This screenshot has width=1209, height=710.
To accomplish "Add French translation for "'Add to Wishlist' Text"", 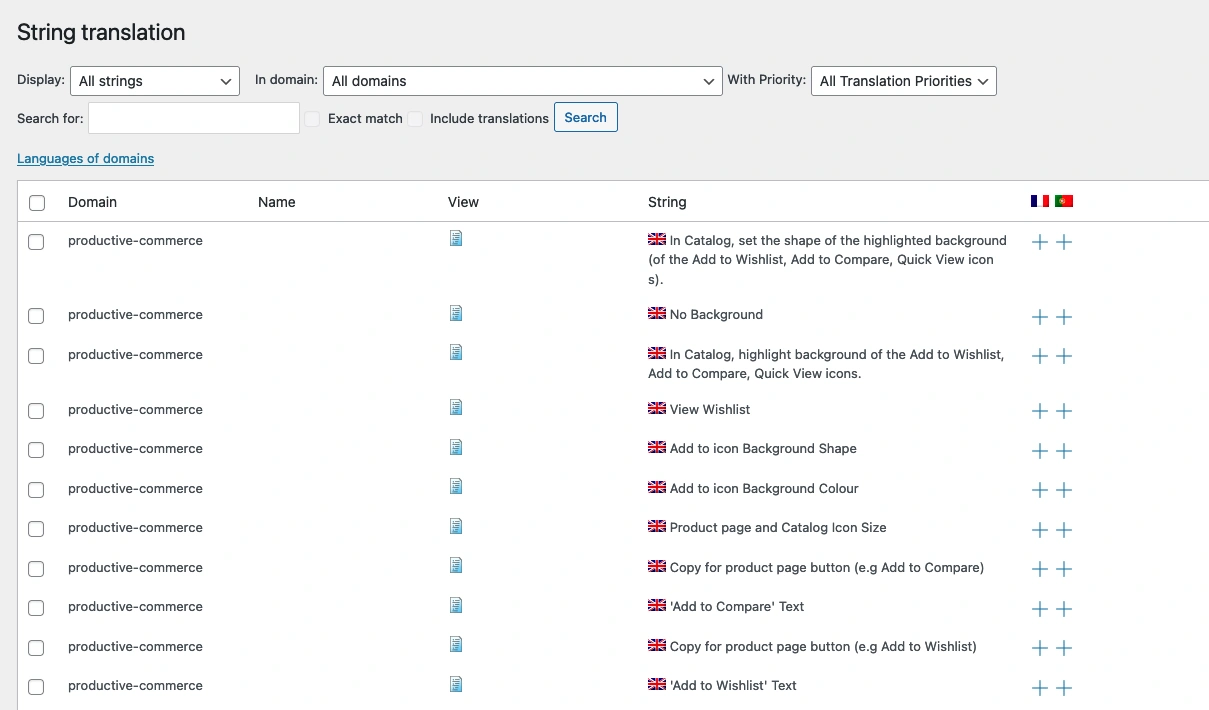I will click(1040, 688).
